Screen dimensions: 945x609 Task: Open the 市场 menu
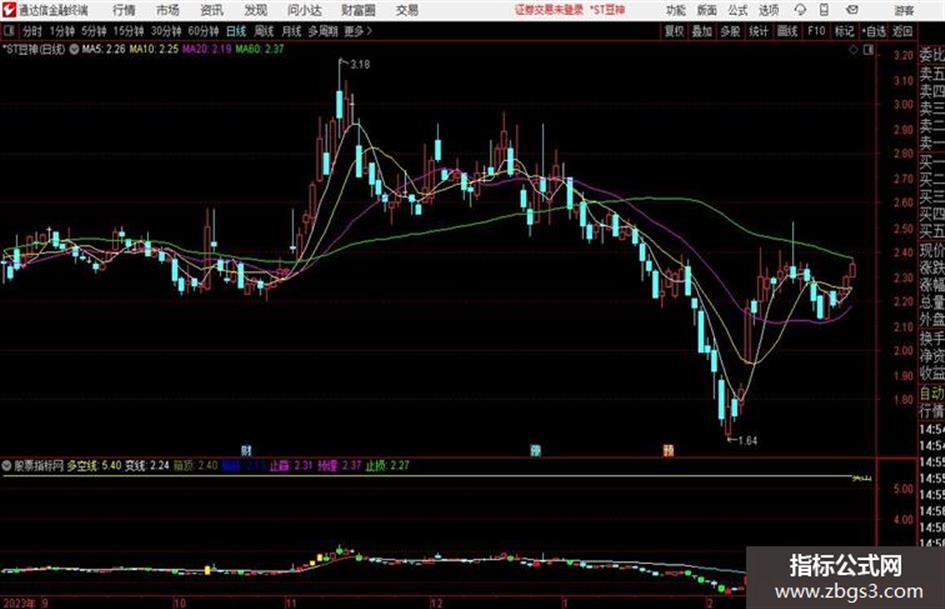168,10
